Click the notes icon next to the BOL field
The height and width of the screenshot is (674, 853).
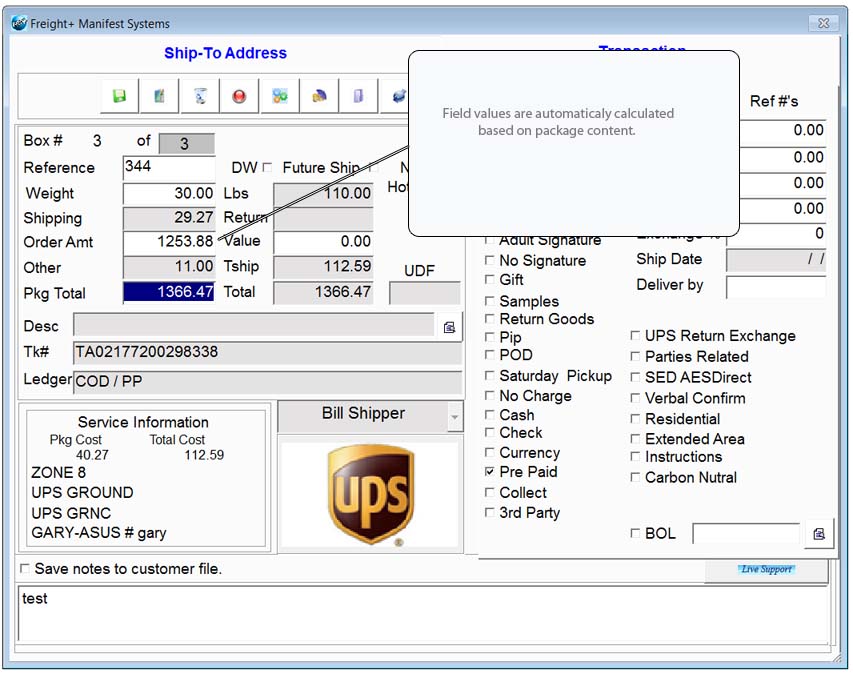(819, 533)
